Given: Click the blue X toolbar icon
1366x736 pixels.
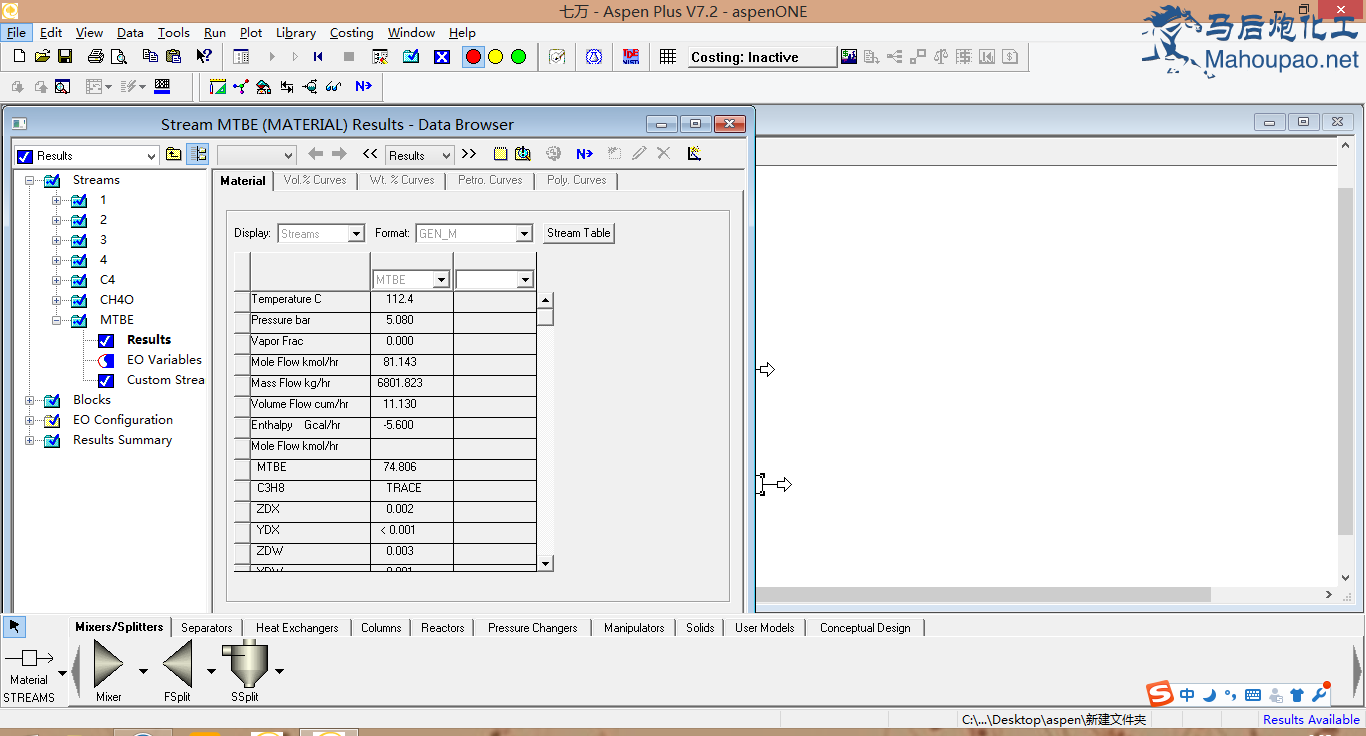Looking at the screenshot, I should pyautogui.click(x=442, y=57).
